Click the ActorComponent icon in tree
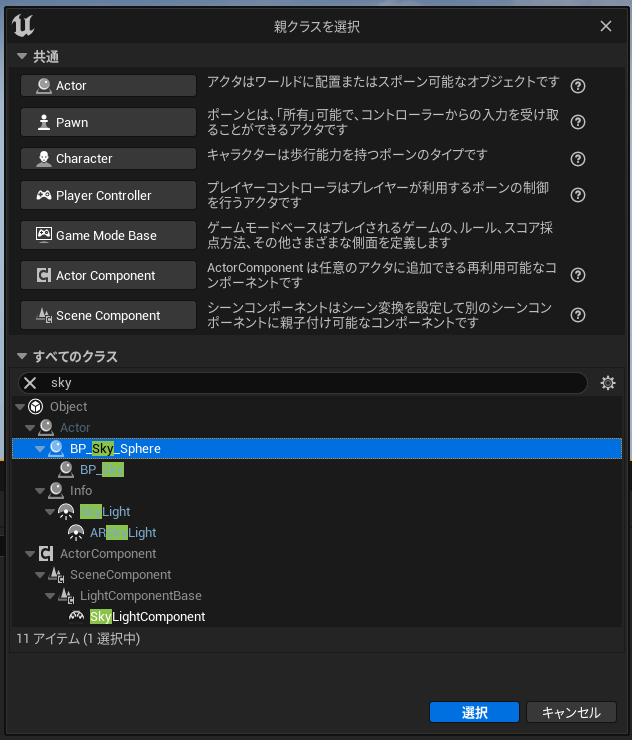This screenshot has height=740, width=632. 46,554
